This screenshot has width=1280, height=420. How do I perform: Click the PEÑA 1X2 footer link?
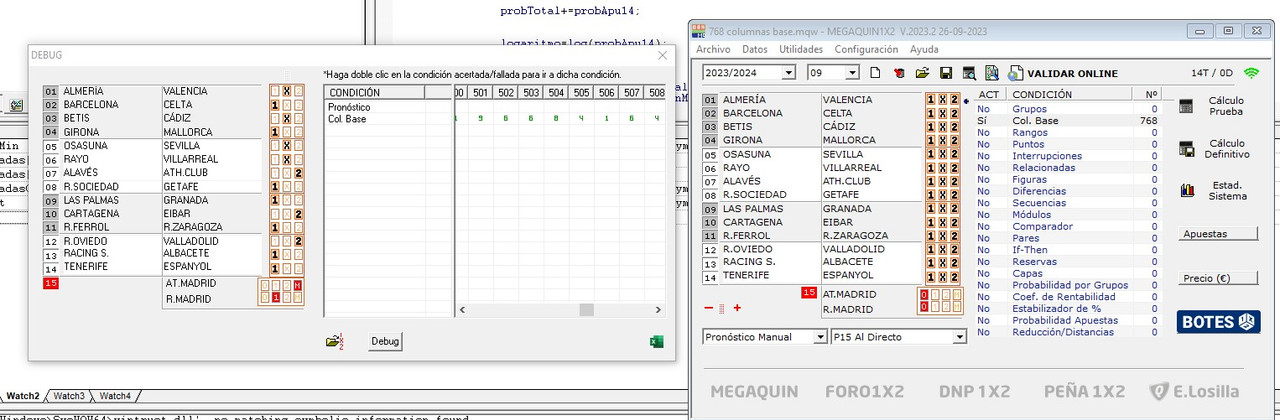click(x=1084, y=391)
